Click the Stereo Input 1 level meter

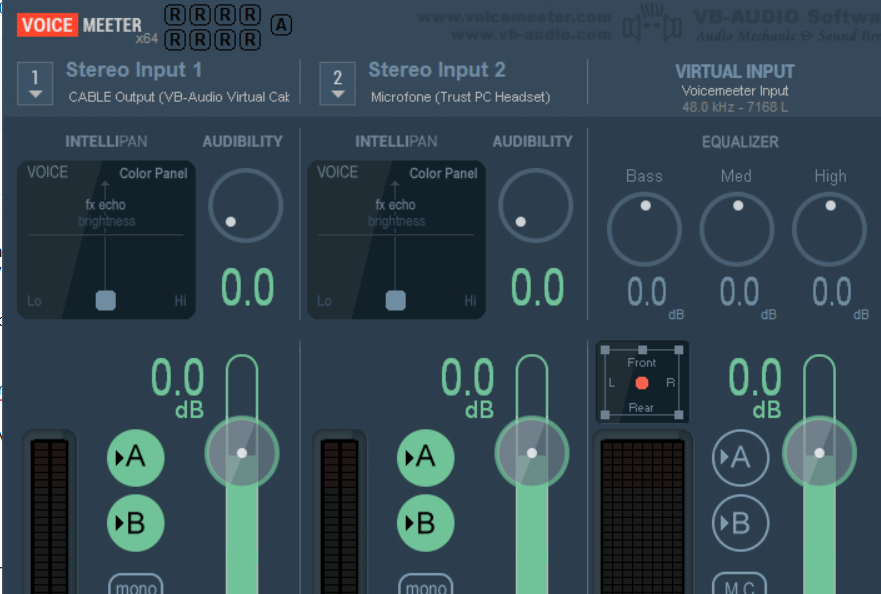[x=49, y=513]
